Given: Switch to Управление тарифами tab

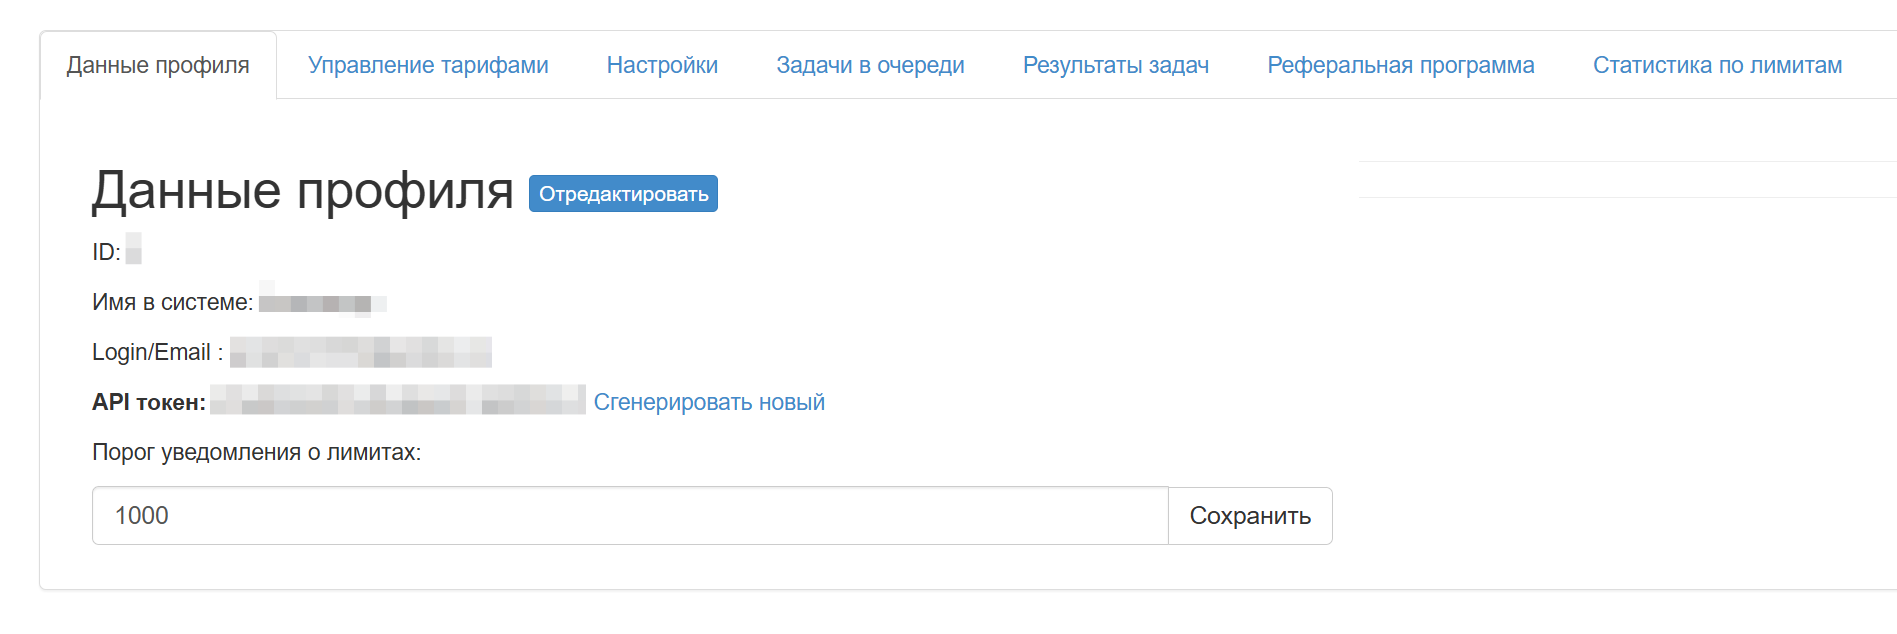Looking at the screenshot, I should point(428,65).
